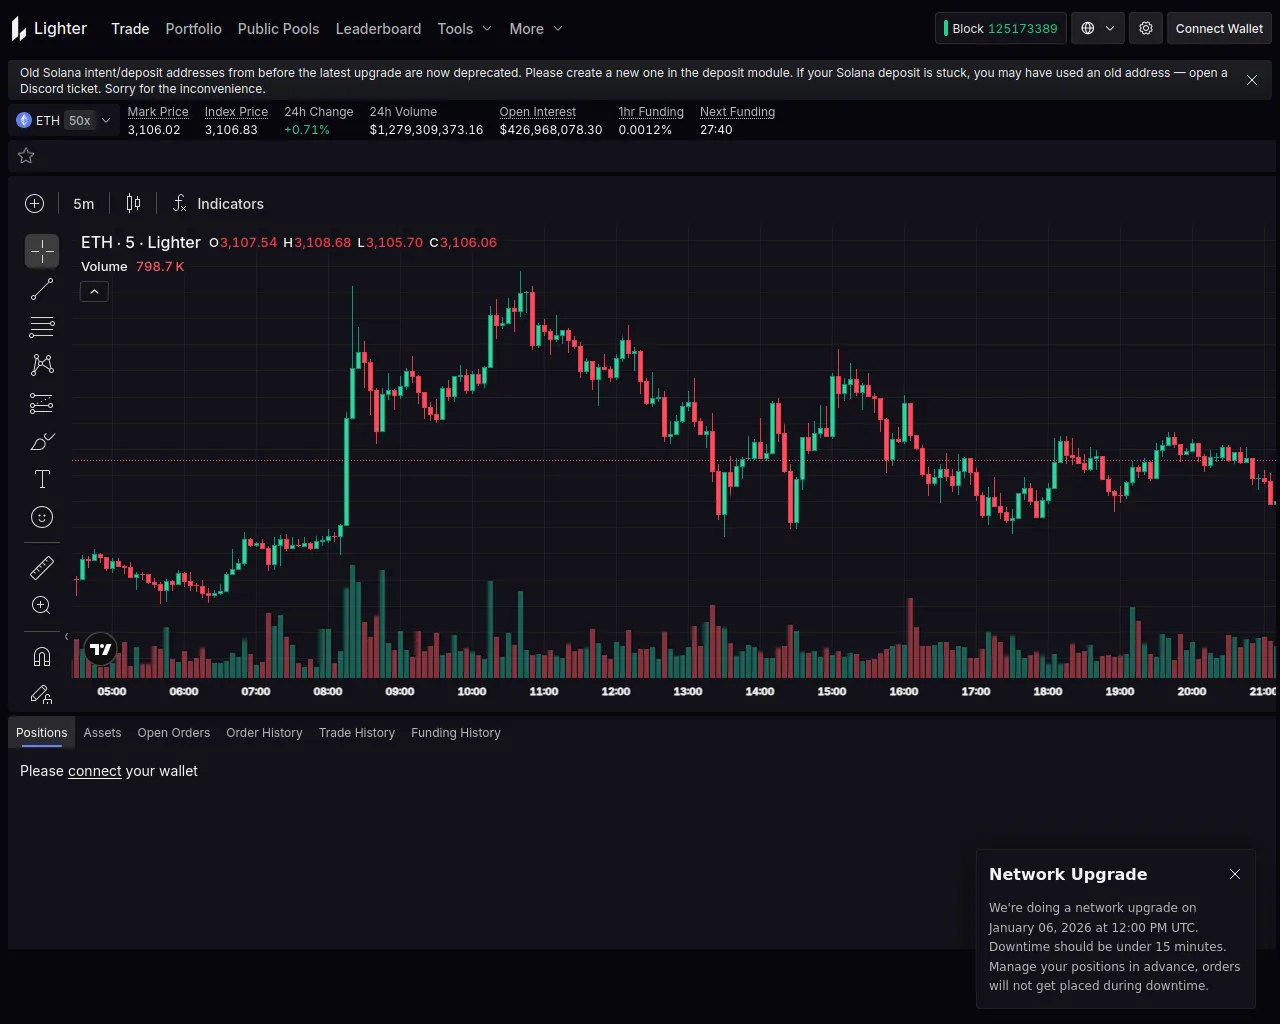View the Trade History tab
1280x1024 pixels.
(x=357, y=733)
